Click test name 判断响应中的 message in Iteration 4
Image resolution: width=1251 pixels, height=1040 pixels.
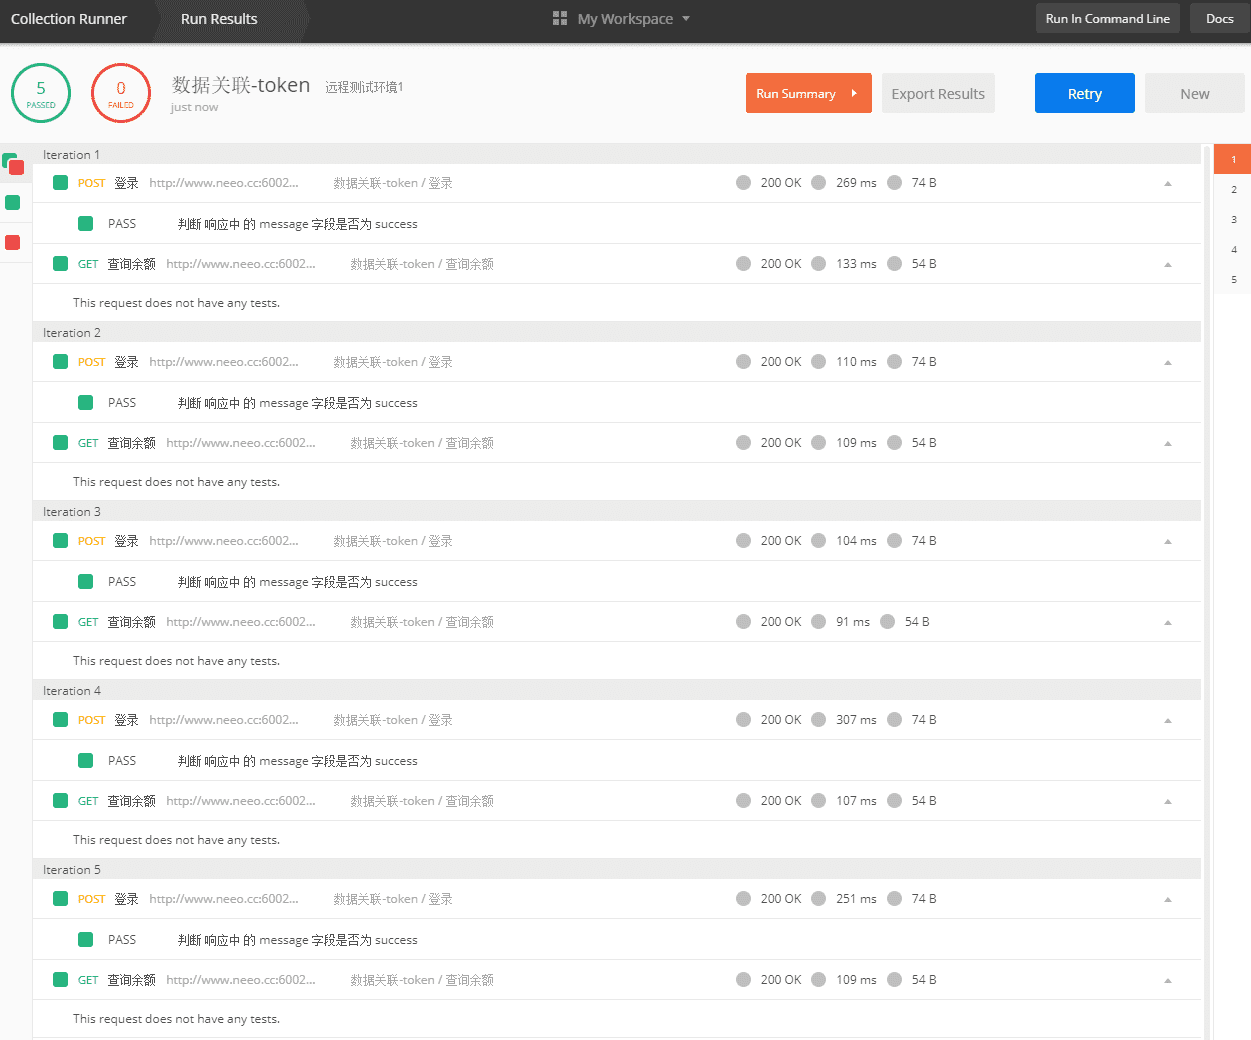(x=298, y=761)
